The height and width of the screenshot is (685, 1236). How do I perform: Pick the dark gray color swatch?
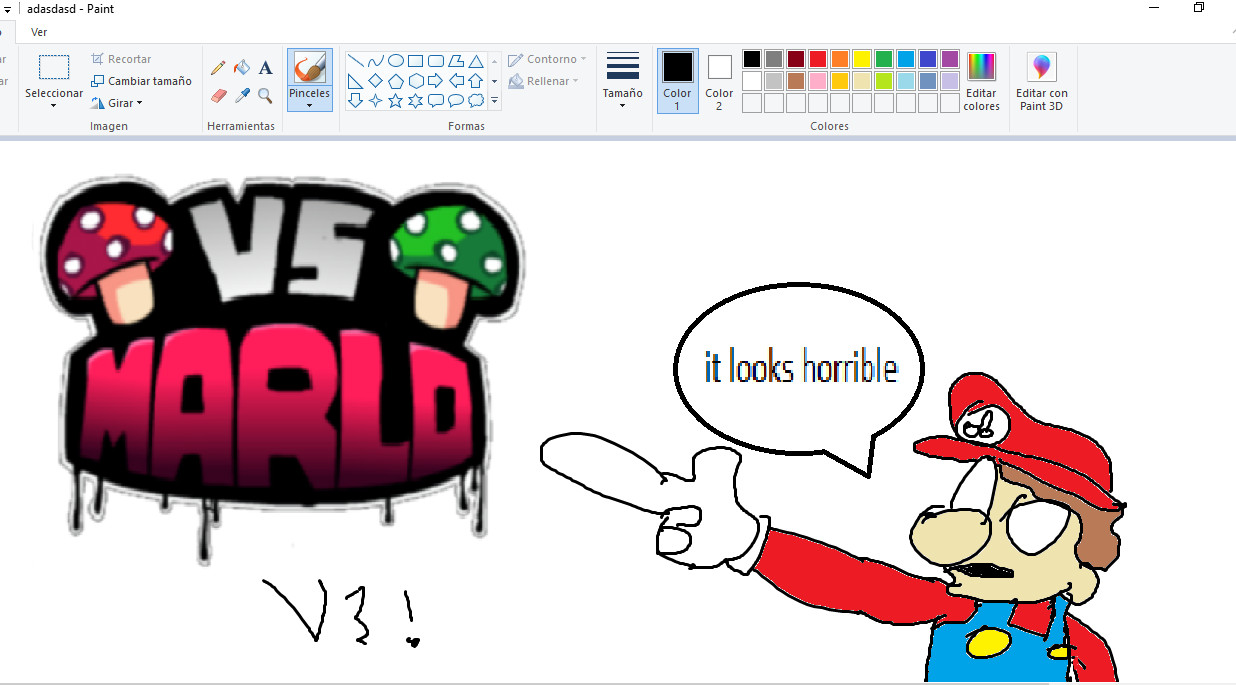(774, 59)
